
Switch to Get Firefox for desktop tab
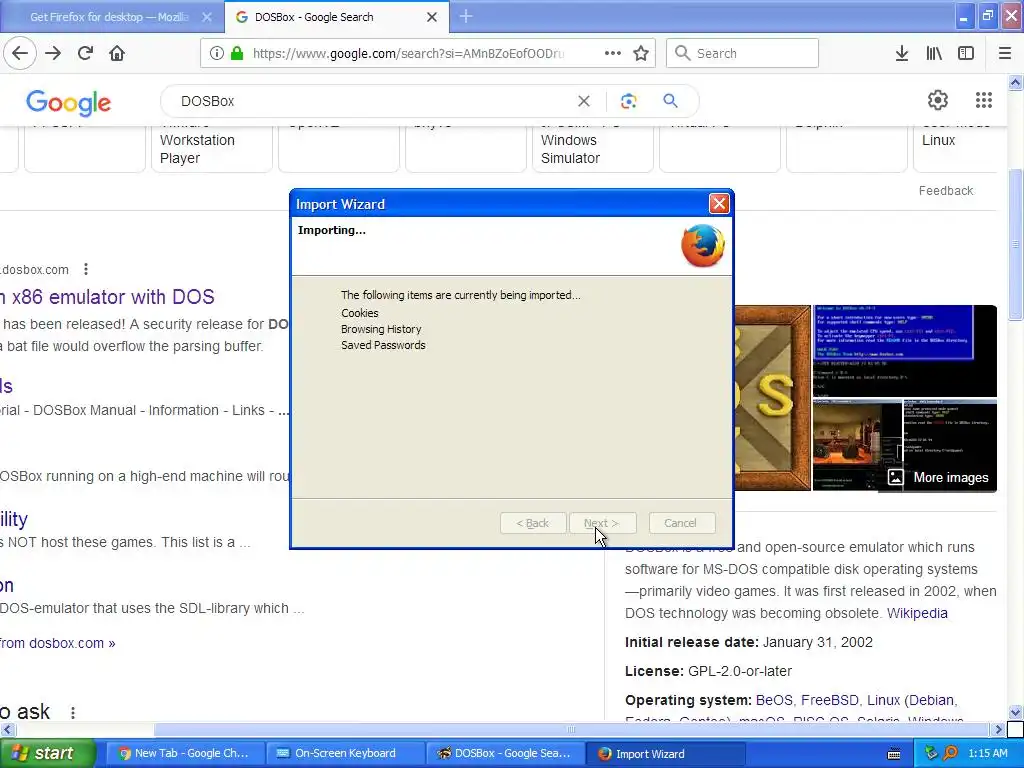tap(110, 17)
